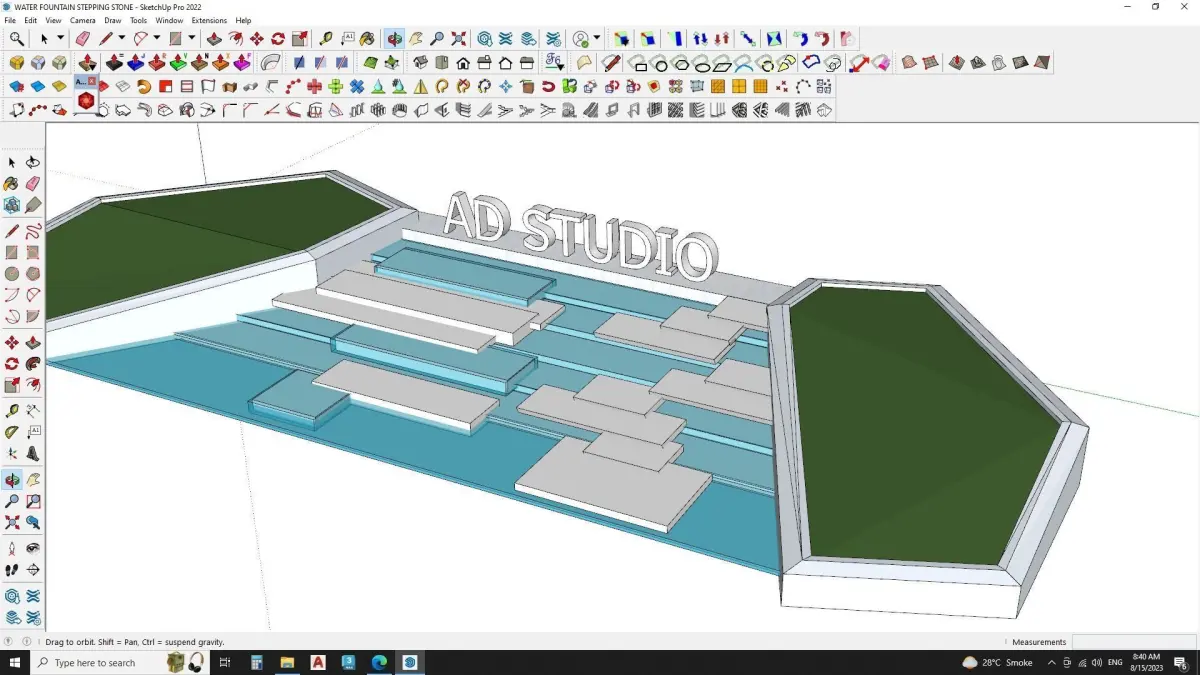This screenshot has height=675, width=1200.
Task: Show hidden icons in system tray
Action: pos(1052,662)
